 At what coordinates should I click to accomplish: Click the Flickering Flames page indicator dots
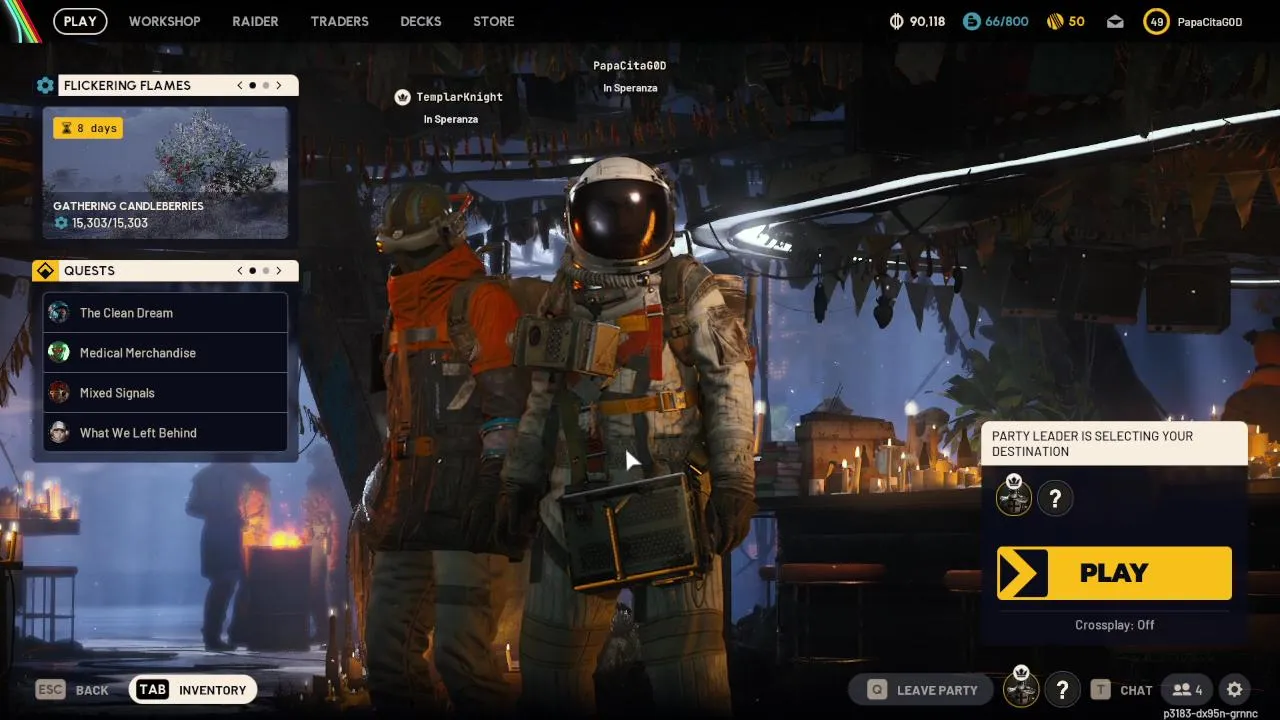click(x=259, y=85)
